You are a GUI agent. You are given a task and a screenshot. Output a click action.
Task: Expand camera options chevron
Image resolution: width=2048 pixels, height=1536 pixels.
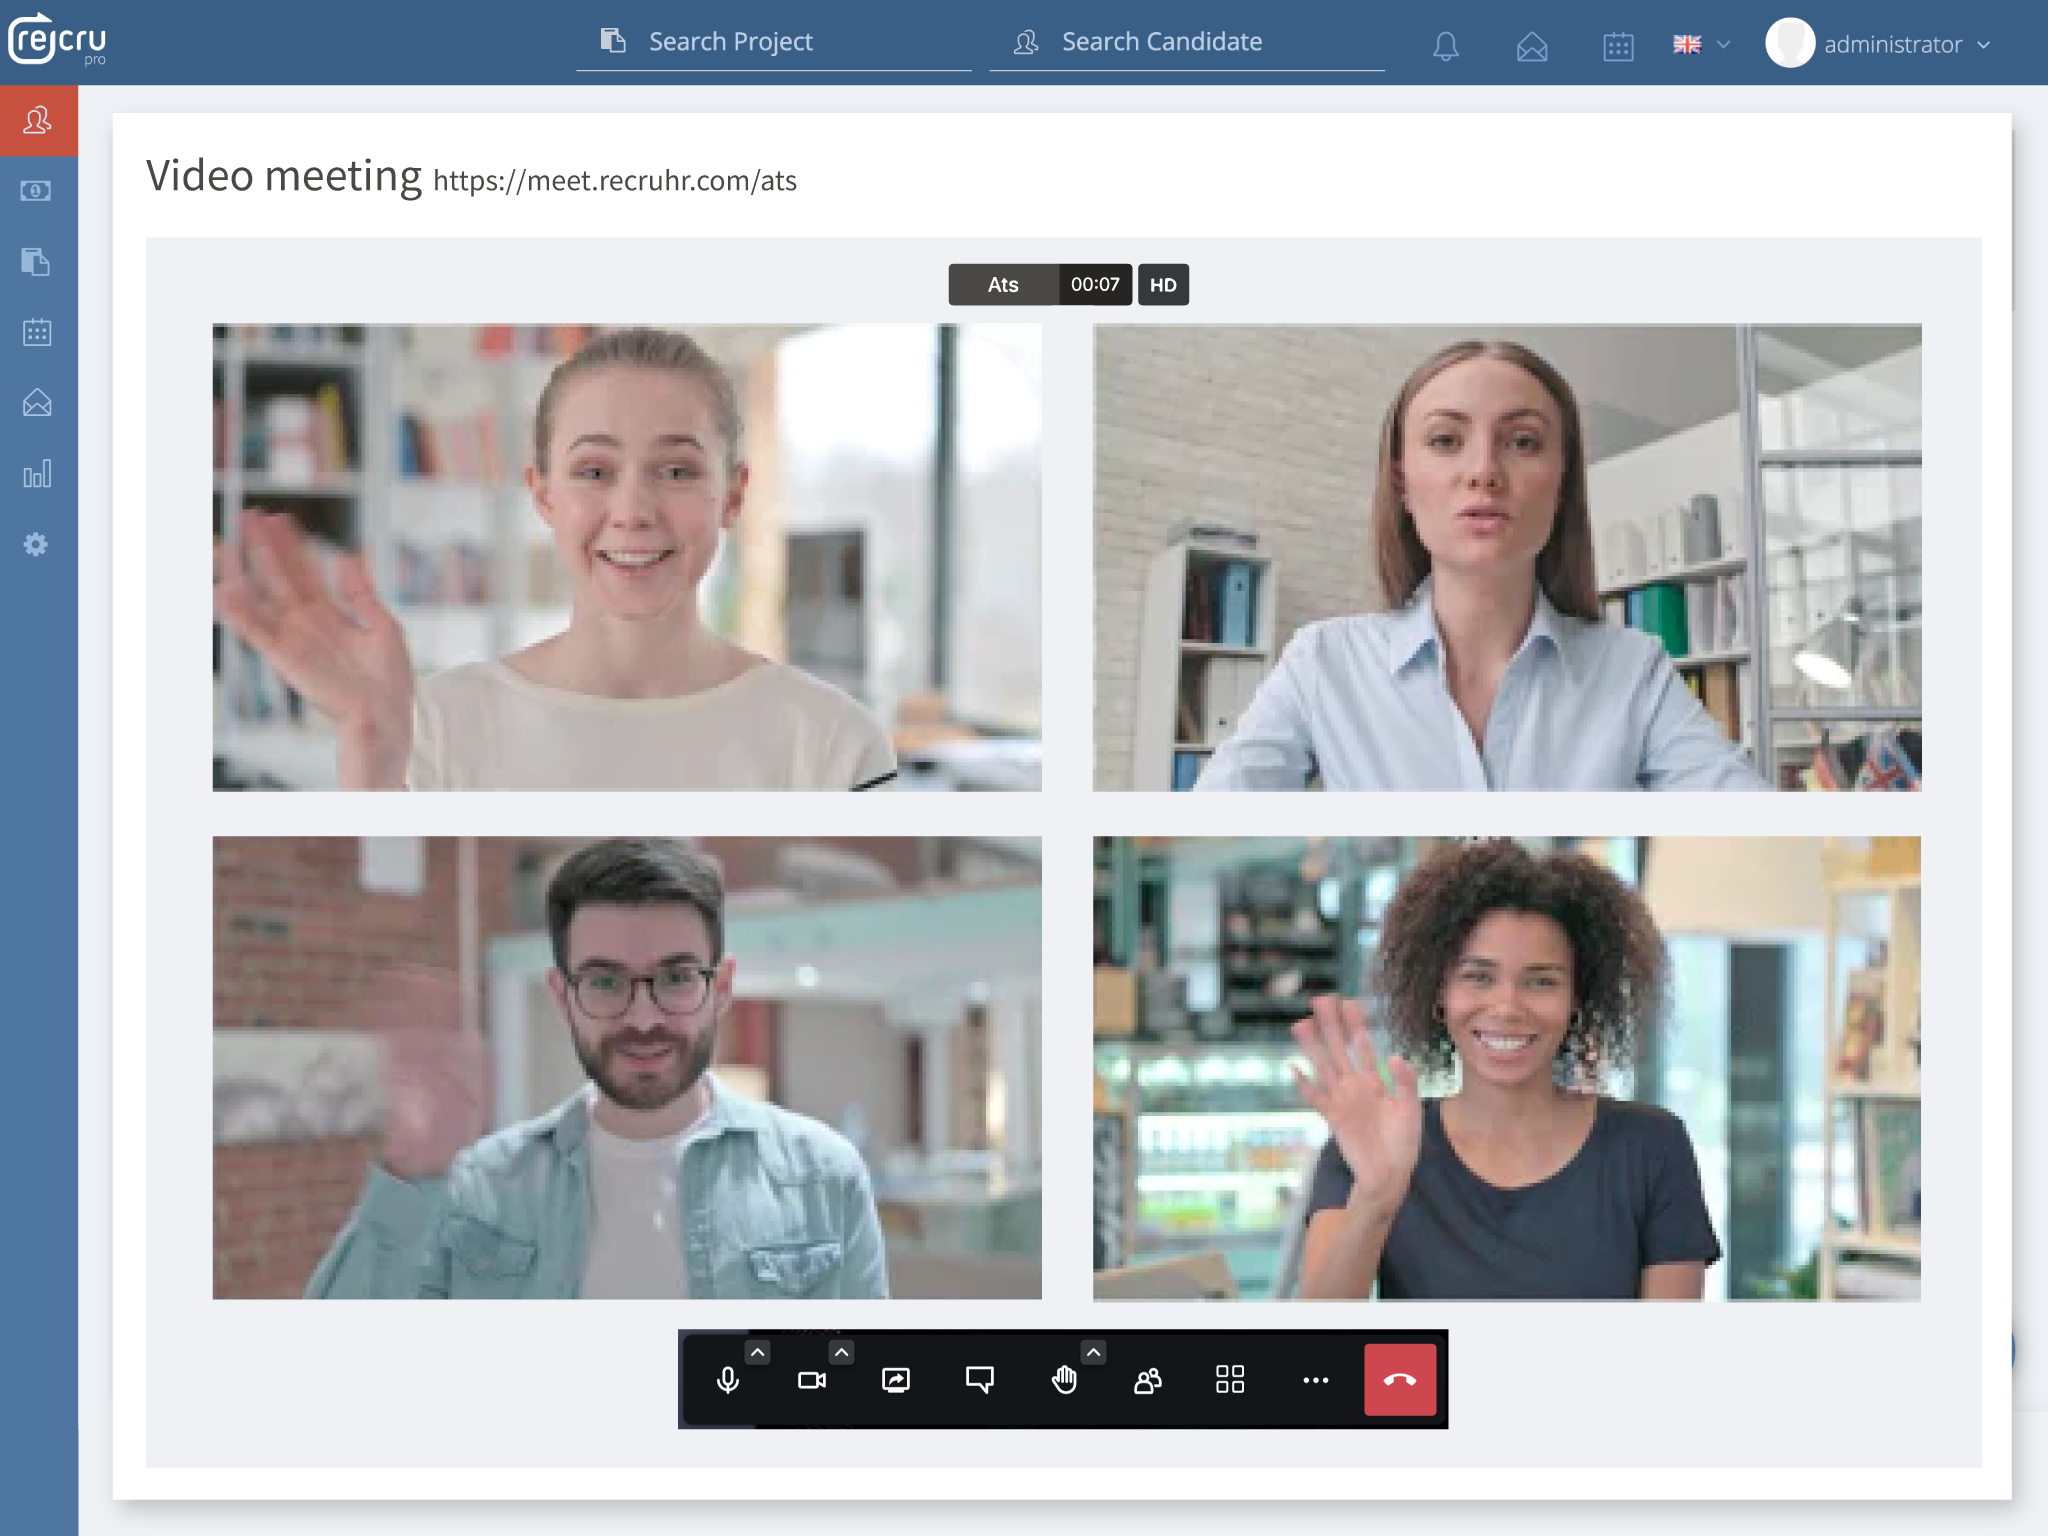842,1352
